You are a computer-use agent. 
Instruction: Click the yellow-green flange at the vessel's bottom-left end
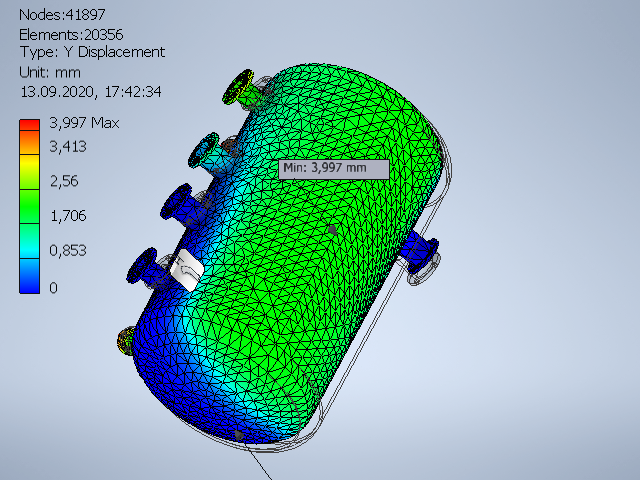point(126,341)
